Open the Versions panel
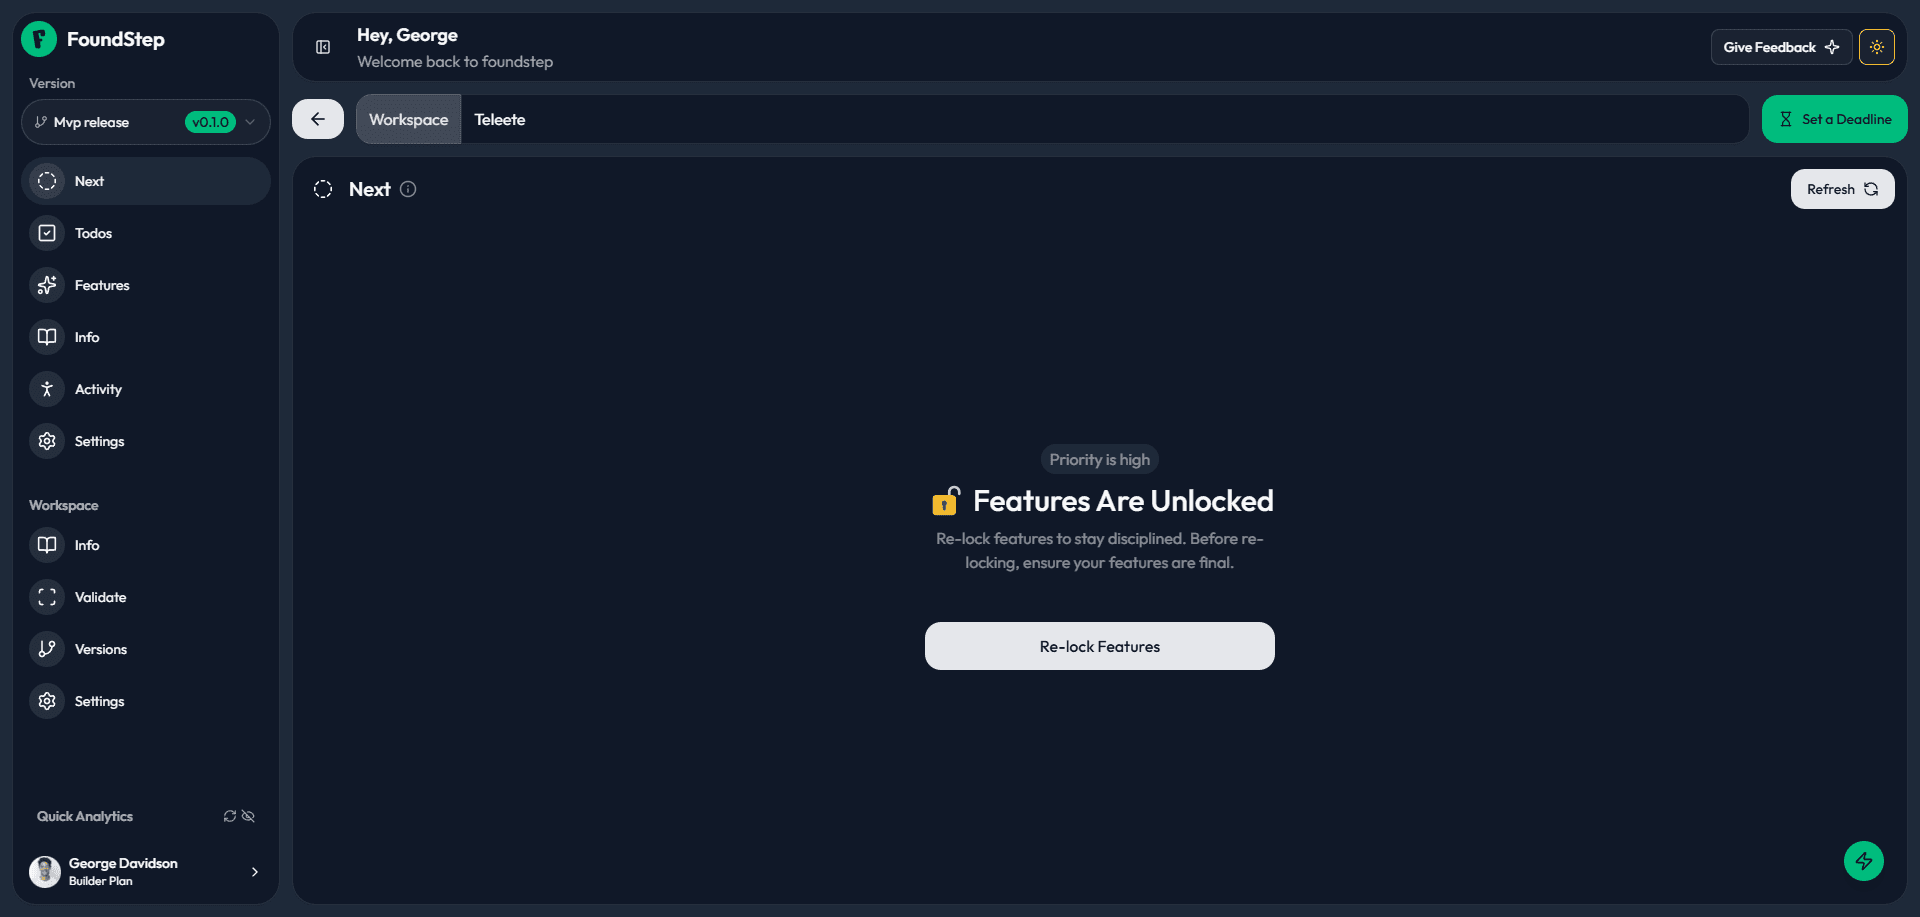Image resolution: width=1920 pixels, height=917 pixels. click(x=100, y=649)
